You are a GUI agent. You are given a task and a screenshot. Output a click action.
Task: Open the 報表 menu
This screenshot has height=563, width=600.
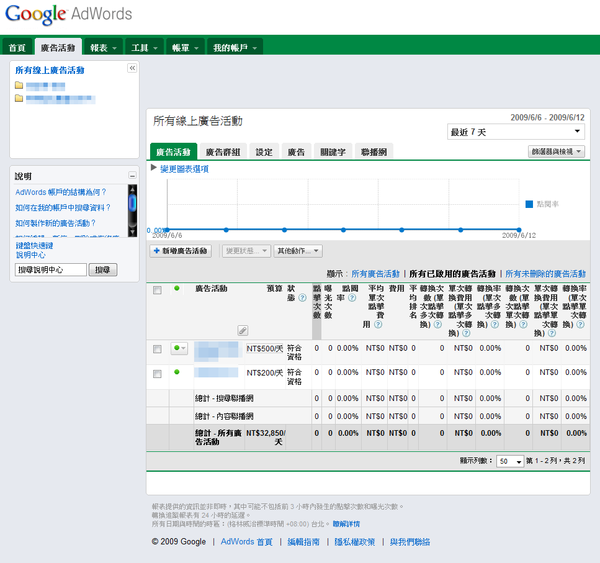point(103,48)
